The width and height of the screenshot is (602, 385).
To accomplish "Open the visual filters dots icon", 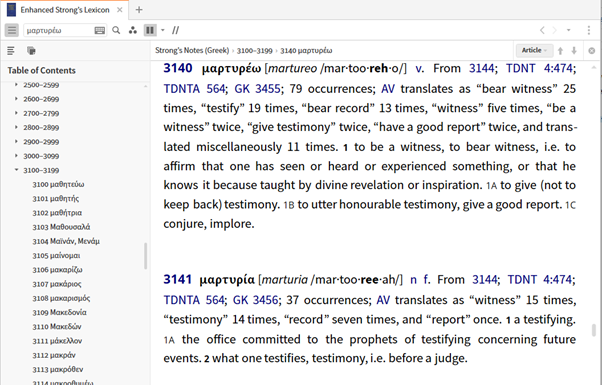I will [133, 30].
